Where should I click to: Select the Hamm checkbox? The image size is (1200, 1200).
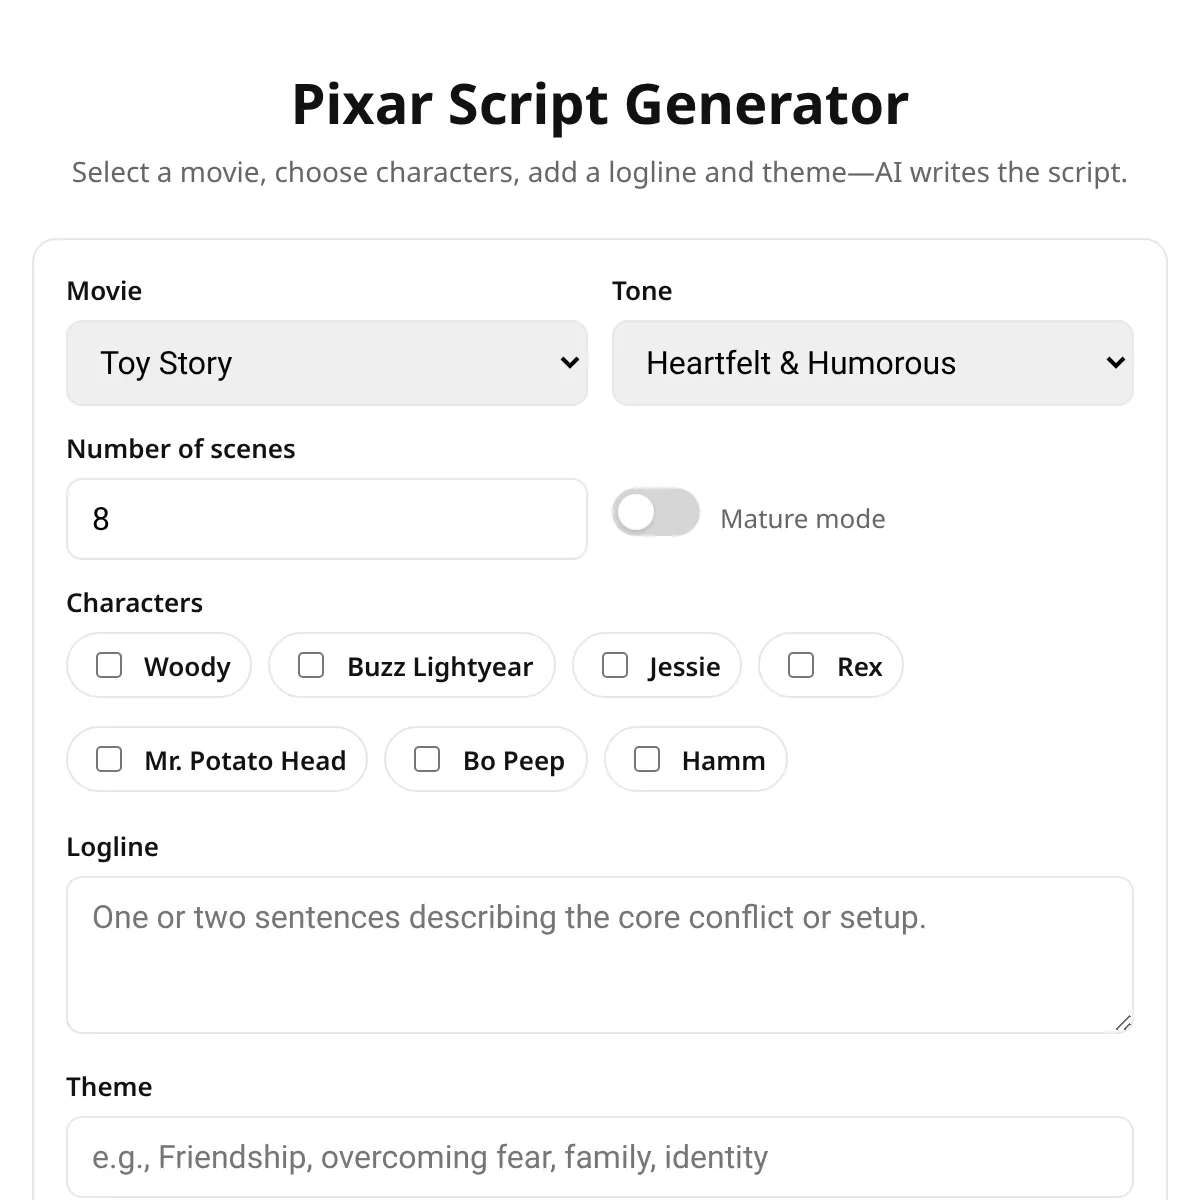[647, 759]
